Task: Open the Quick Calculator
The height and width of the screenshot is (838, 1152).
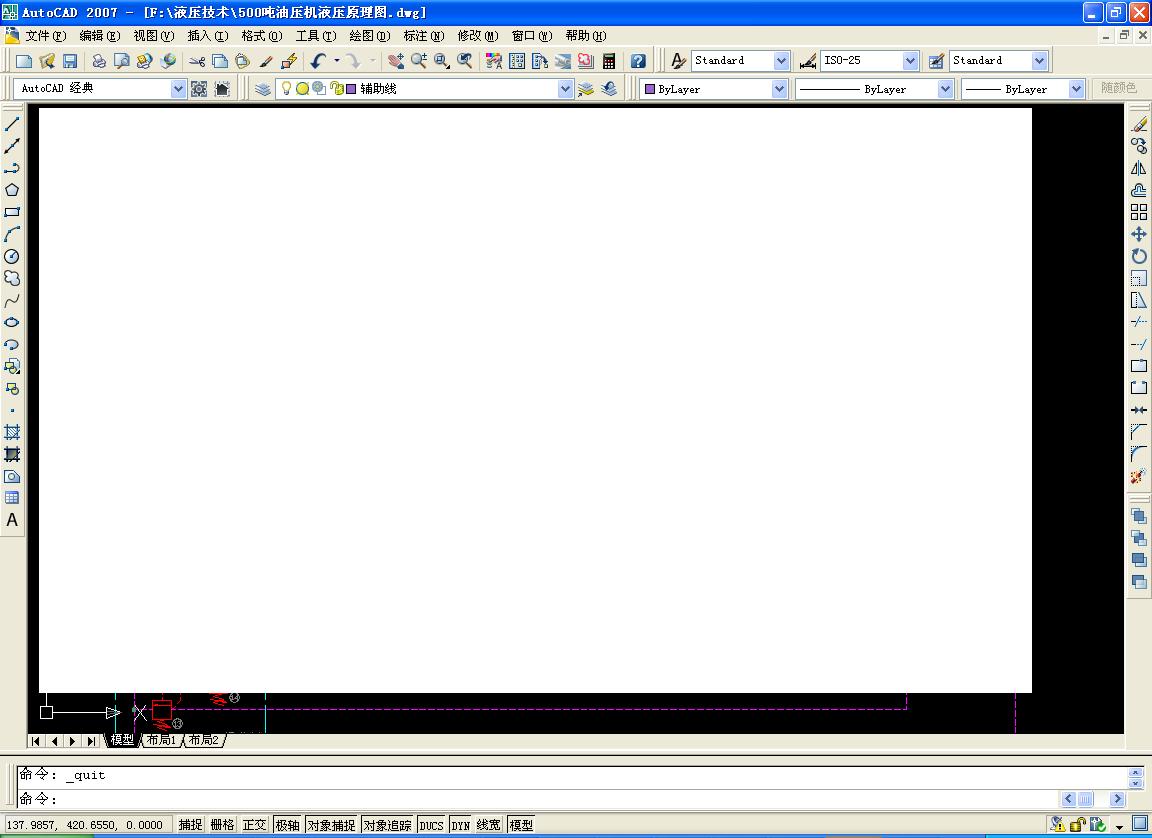Action: point(608,61)
